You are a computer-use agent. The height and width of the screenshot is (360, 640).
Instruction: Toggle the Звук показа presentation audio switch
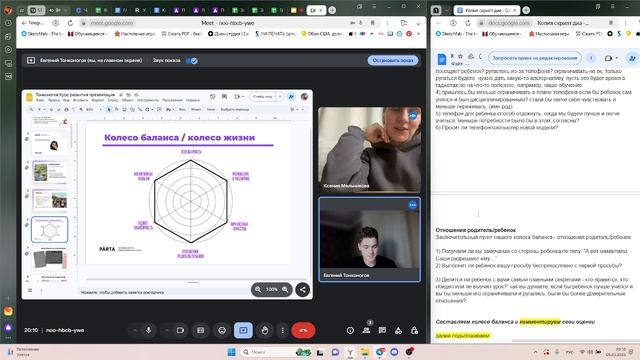192,60
